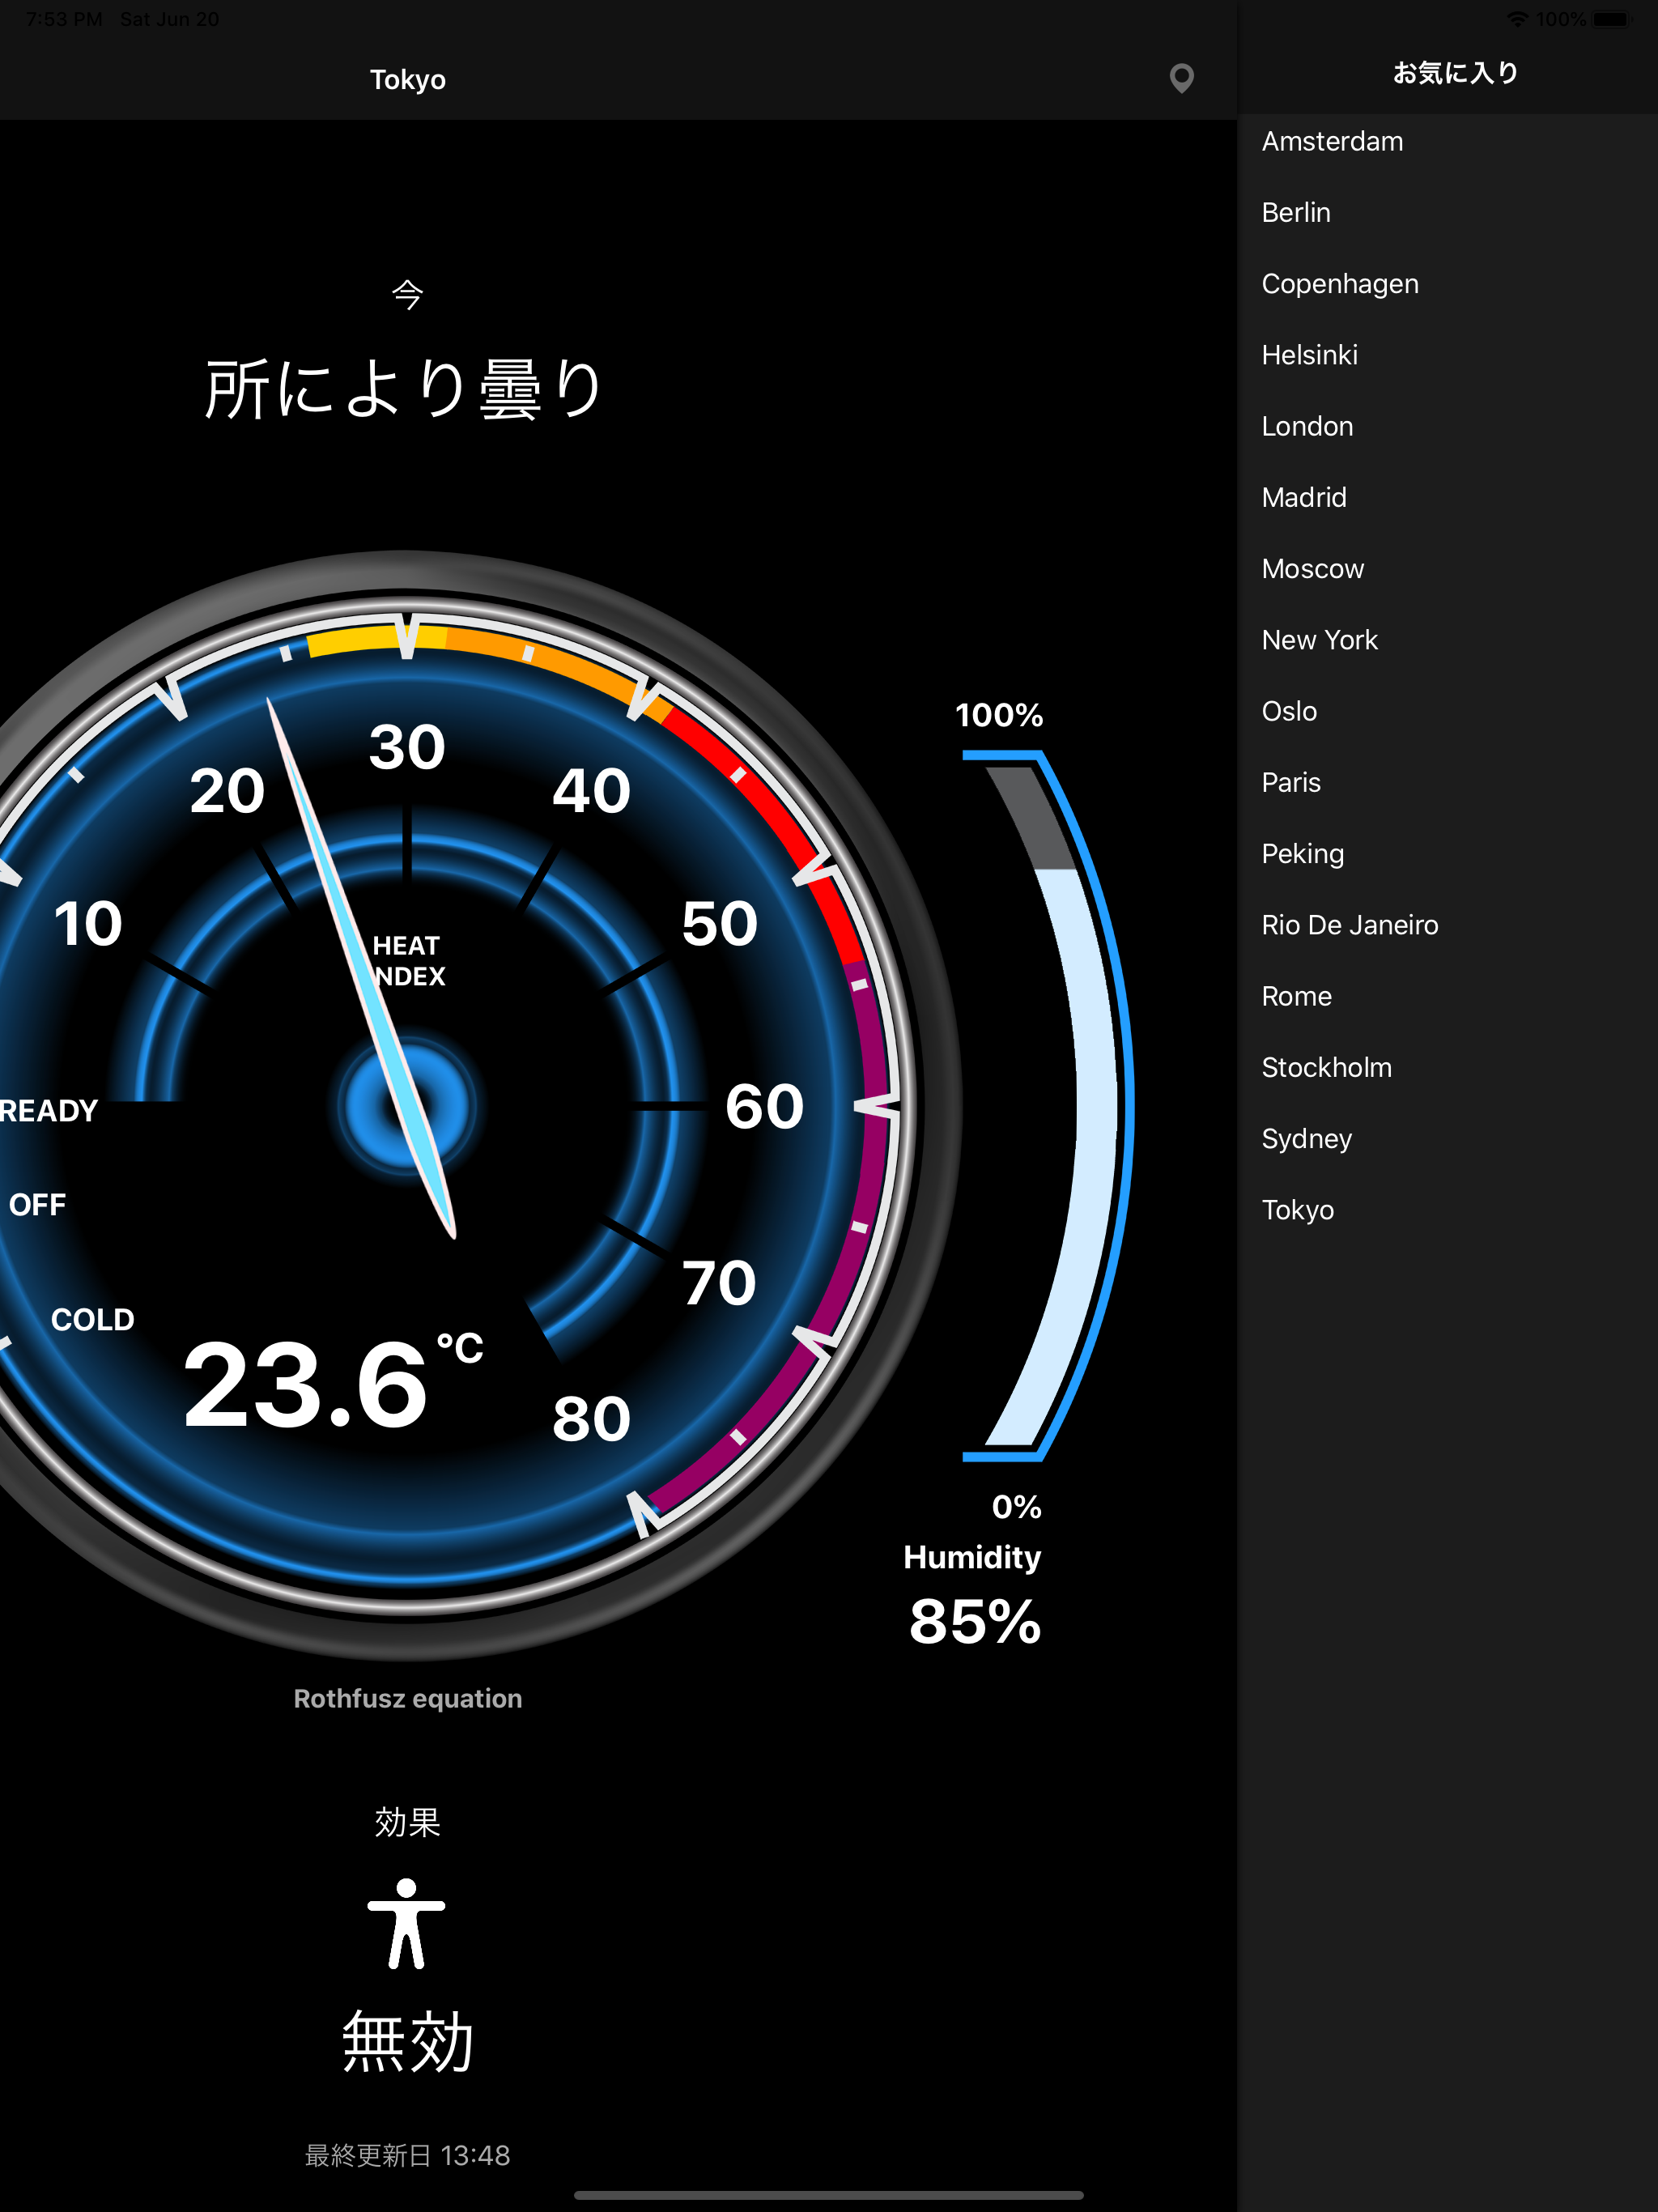Tap the battery status icon

pyautogui.click(x=1612, y=19)
